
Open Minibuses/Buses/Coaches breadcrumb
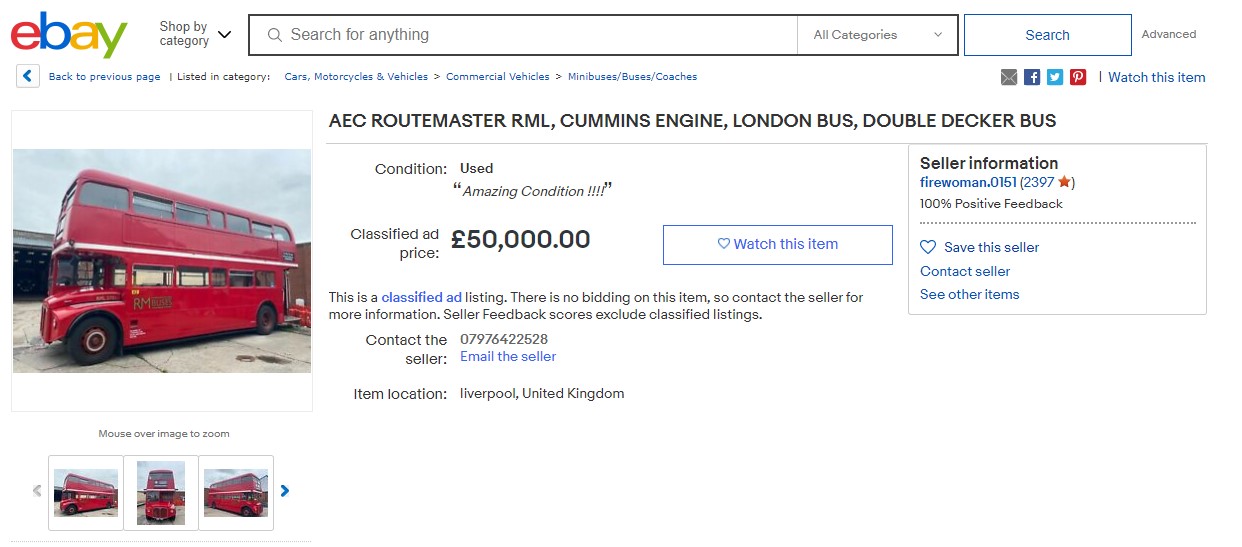[633, 77]
